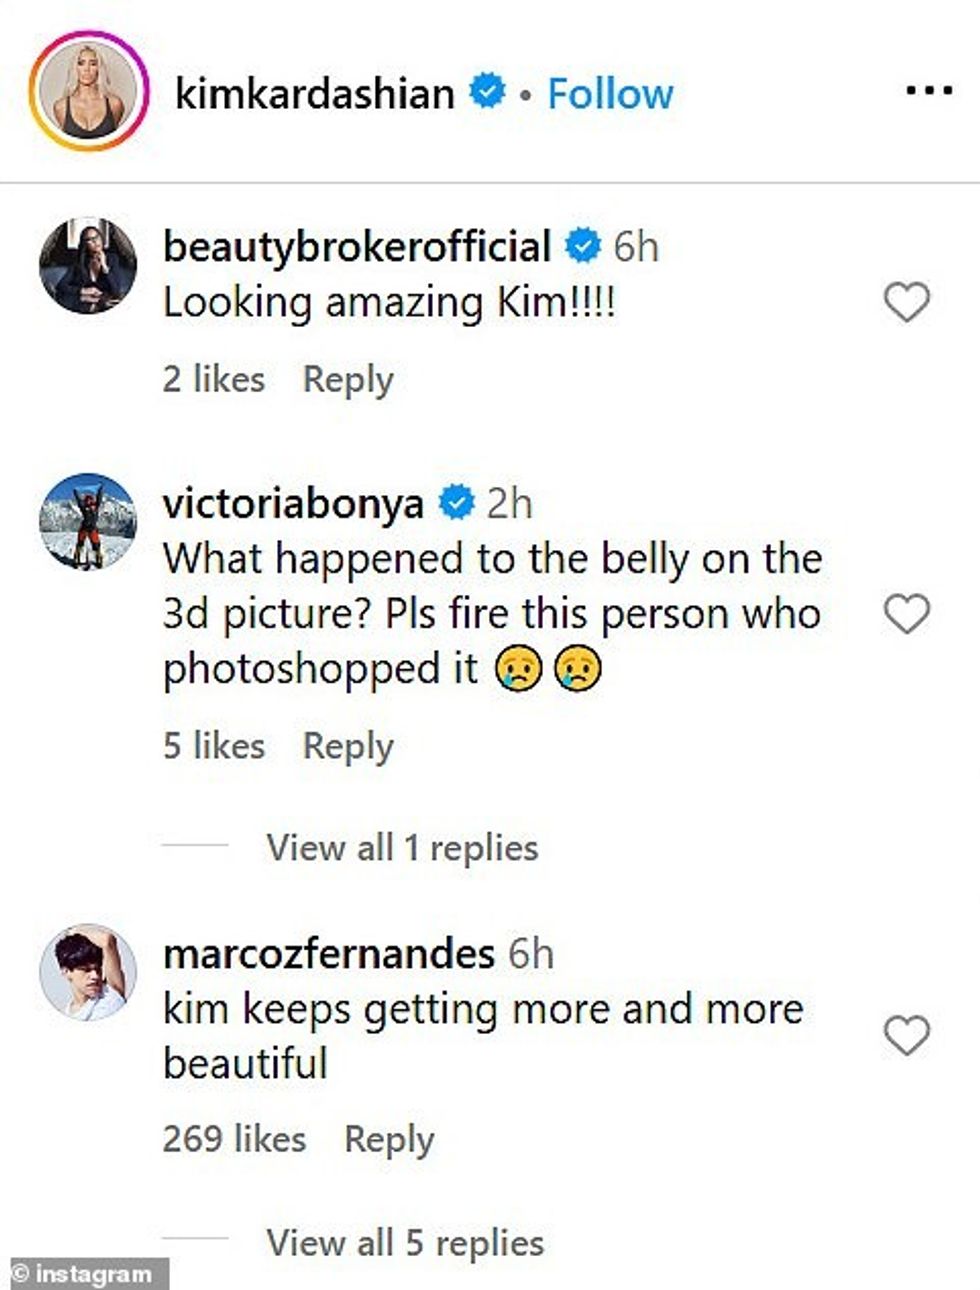Reply to marcozfernandes's comment
Viewport: 980px width, 1290px height.
(x=389, y=1139)
